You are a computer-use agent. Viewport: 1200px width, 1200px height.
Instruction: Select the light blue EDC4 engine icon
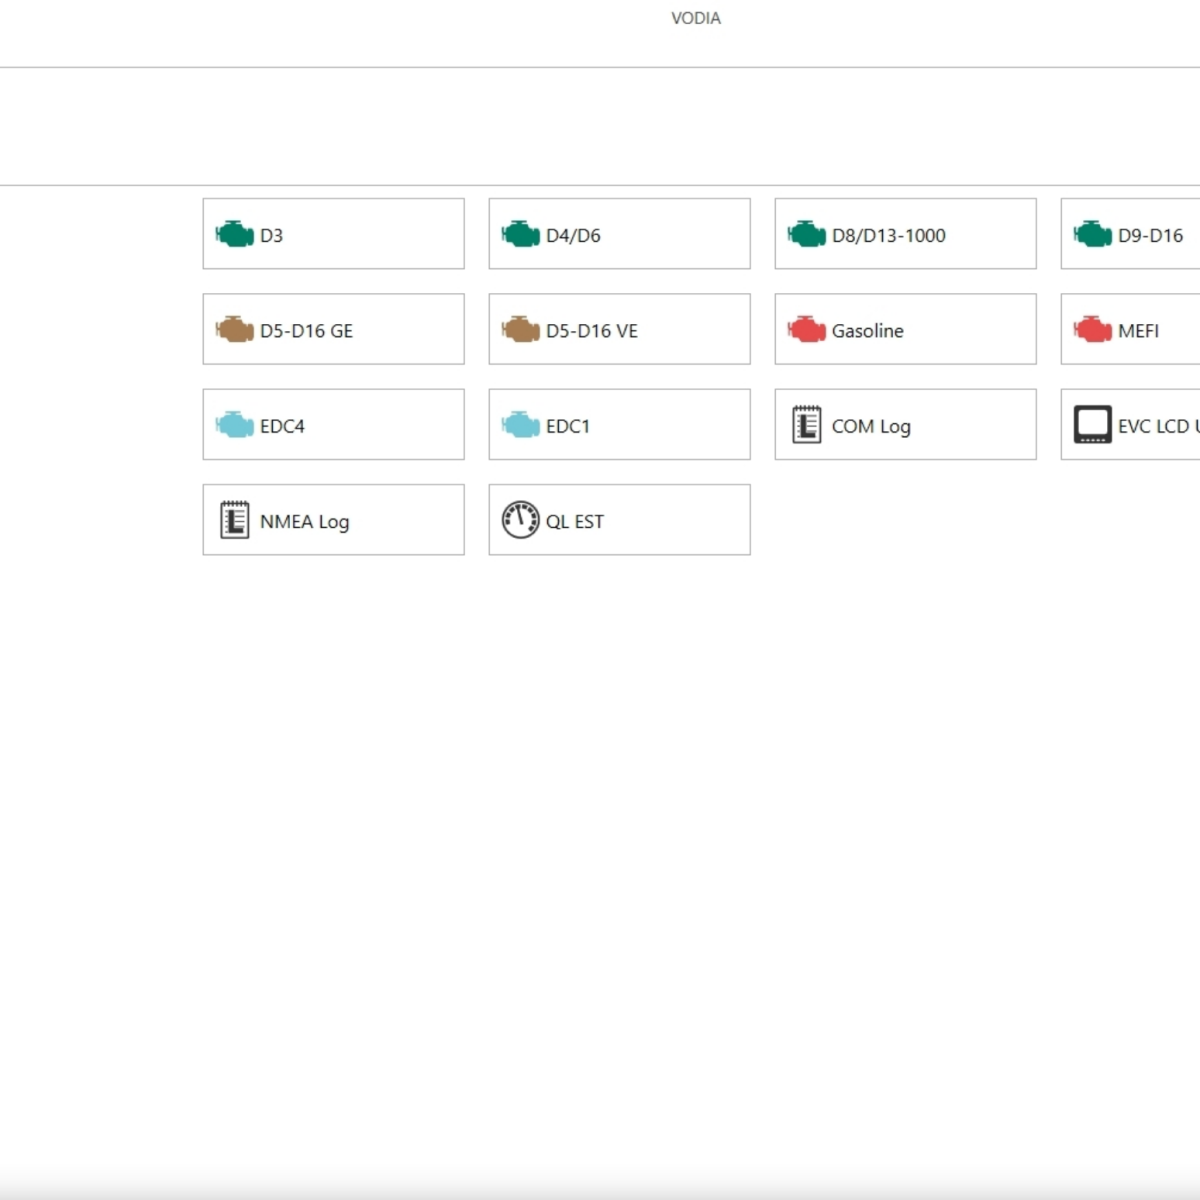click(x=235, y=425)
